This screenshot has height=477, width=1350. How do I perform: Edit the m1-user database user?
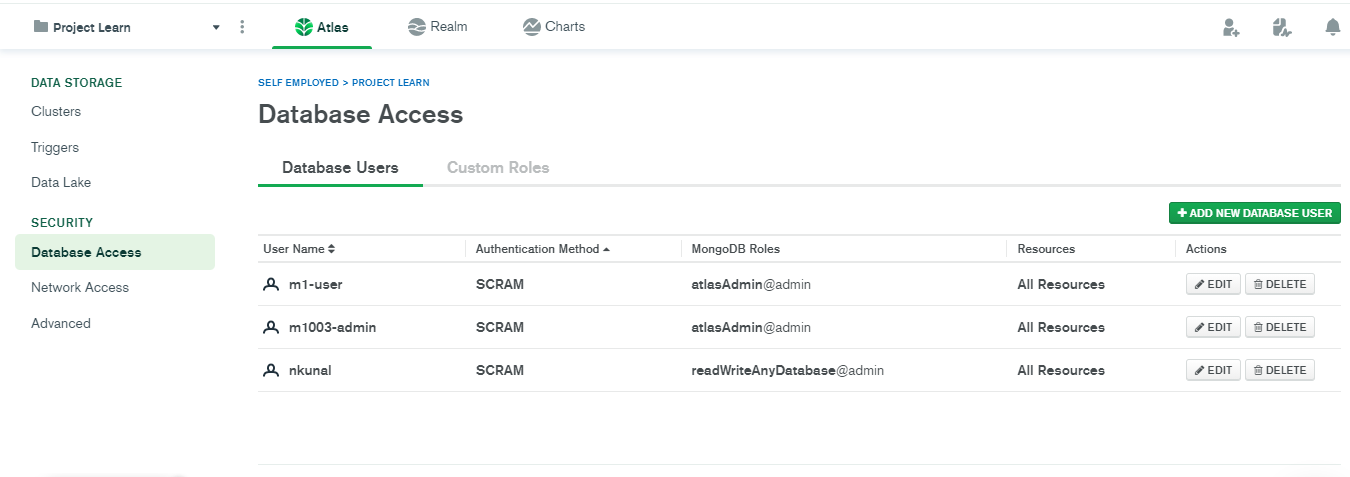tap(1213, 284)
